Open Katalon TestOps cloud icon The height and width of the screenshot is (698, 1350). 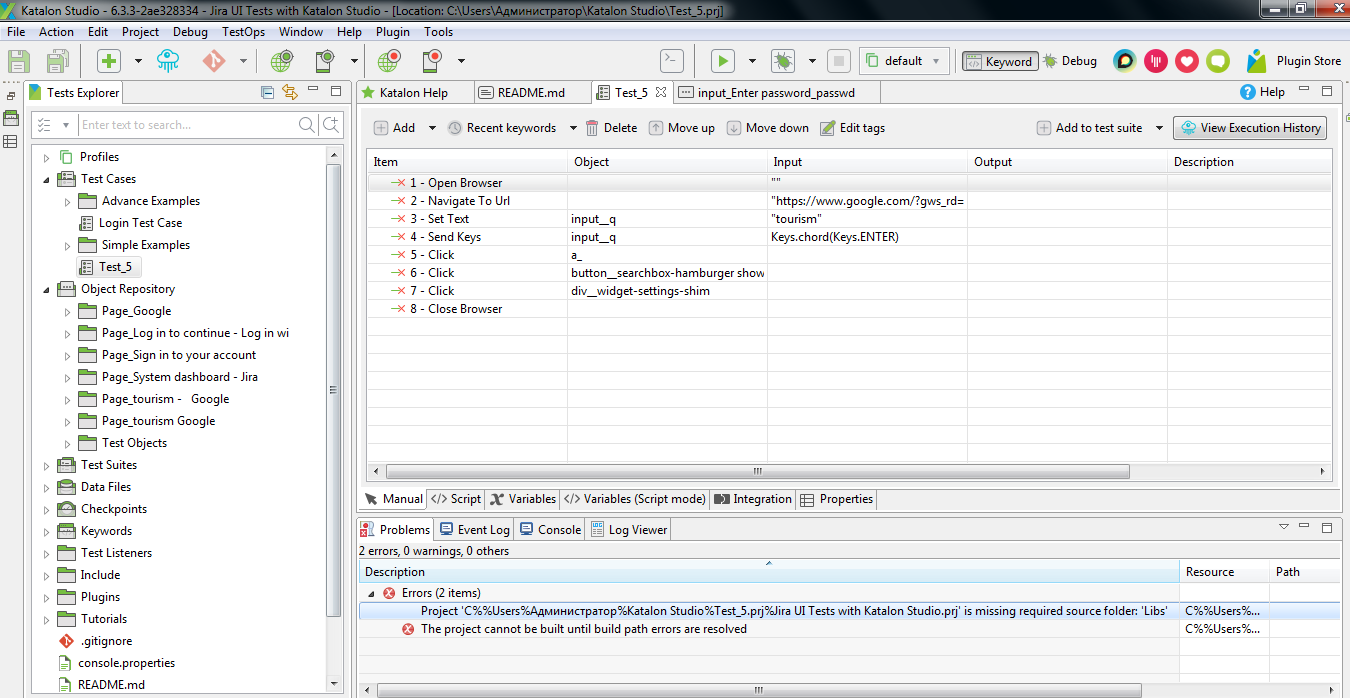168,61
